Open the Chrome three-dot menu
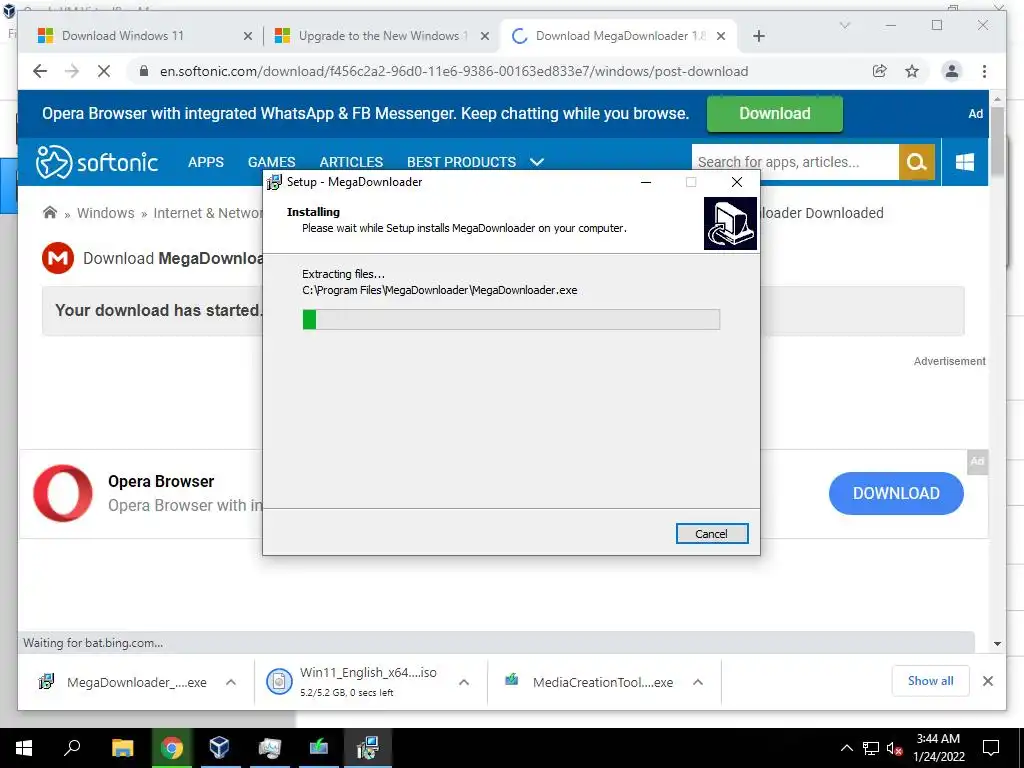The height and width of the screenshot is (768, 1024). click(984, 71)
